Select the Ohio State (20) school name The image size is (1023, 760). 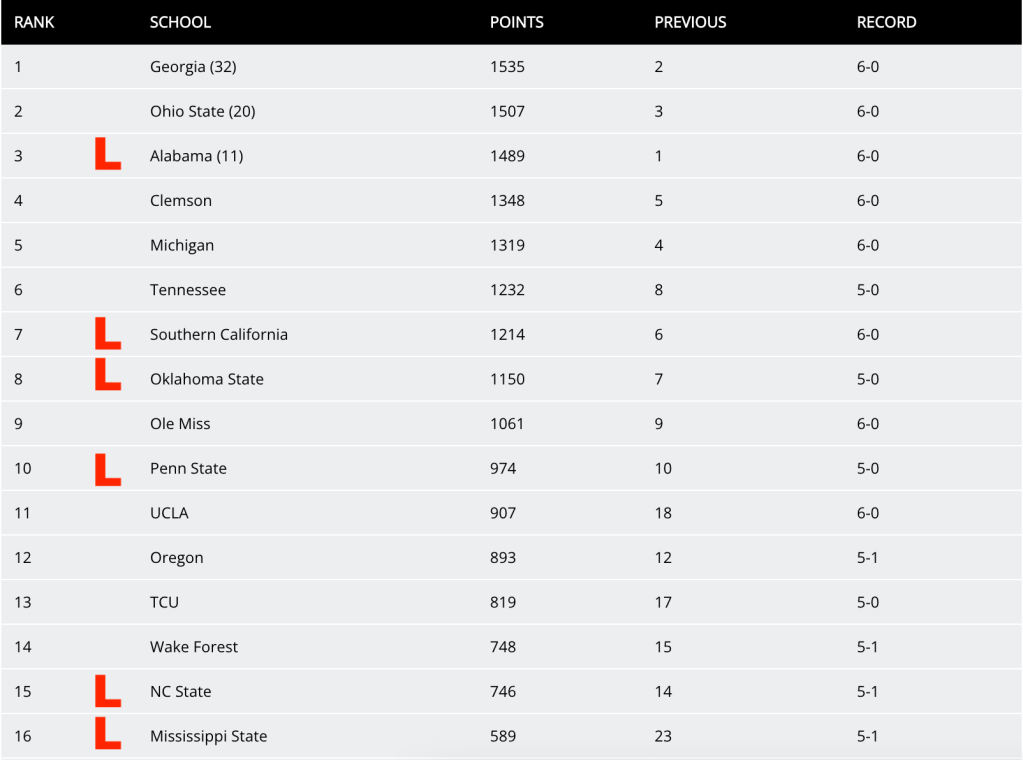pos(202,111)
